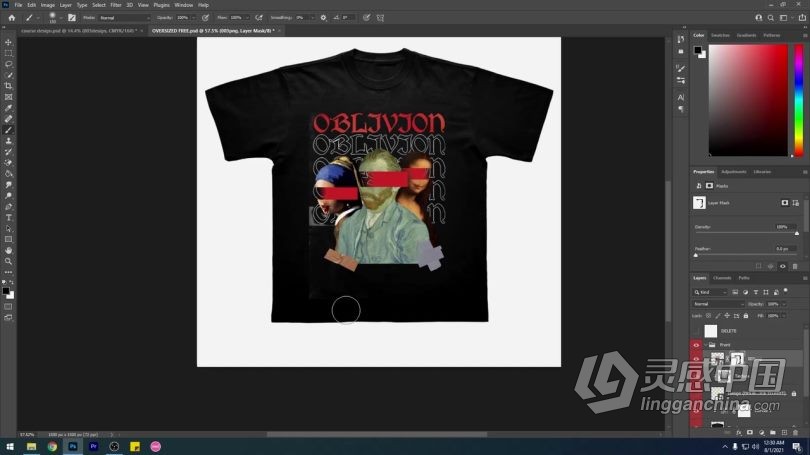810x455 pixels.
Task: Open smoothing options gear icon
Action: pos(323,18)
